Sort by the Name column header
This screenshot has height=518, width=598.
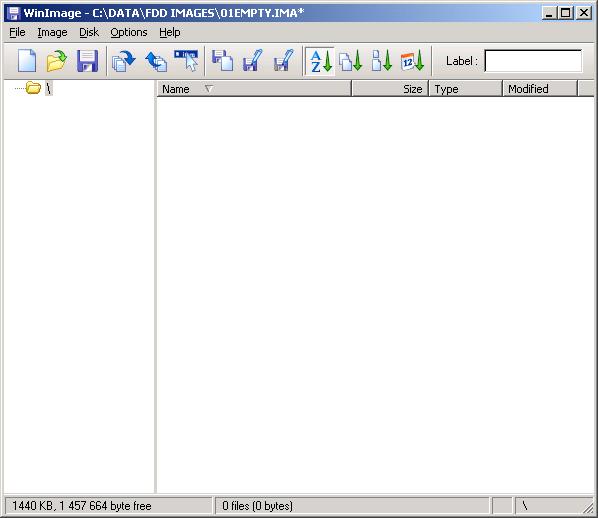coord(254,89)
